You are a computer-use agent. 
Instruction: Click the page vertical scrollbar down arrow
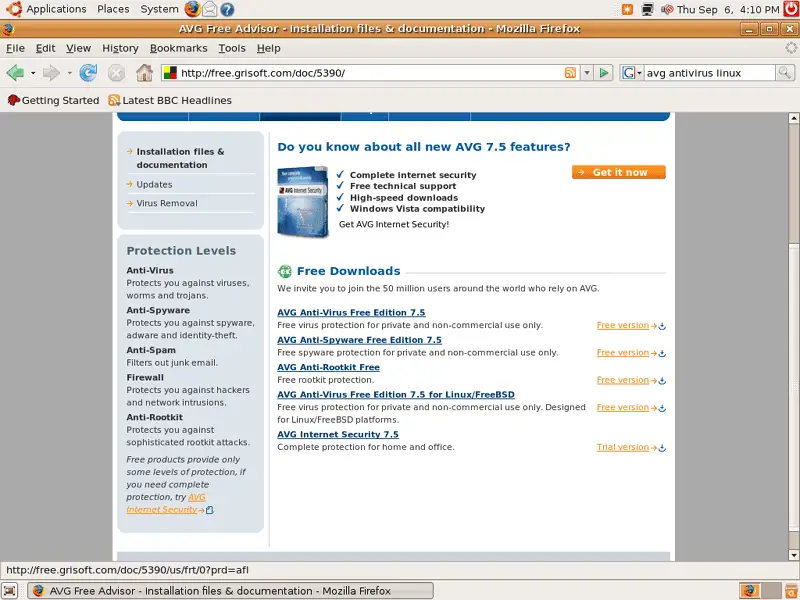pos(793,555)
